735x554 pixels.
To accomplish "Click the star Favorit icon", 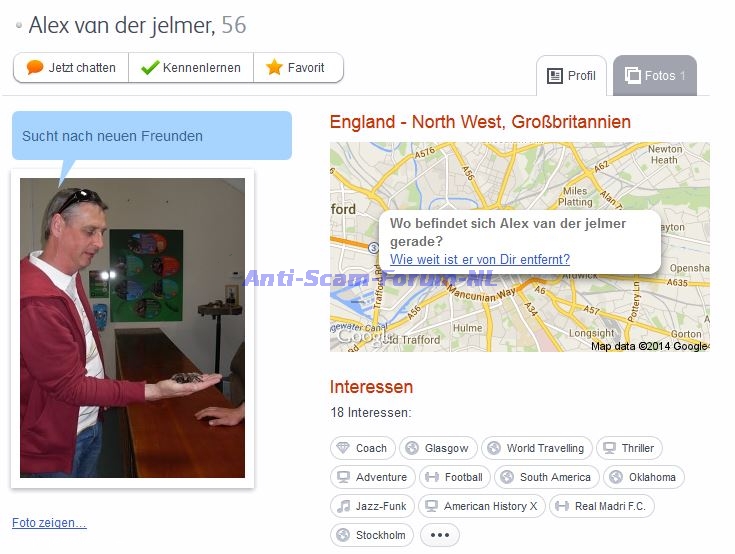I will coord(274,68).
